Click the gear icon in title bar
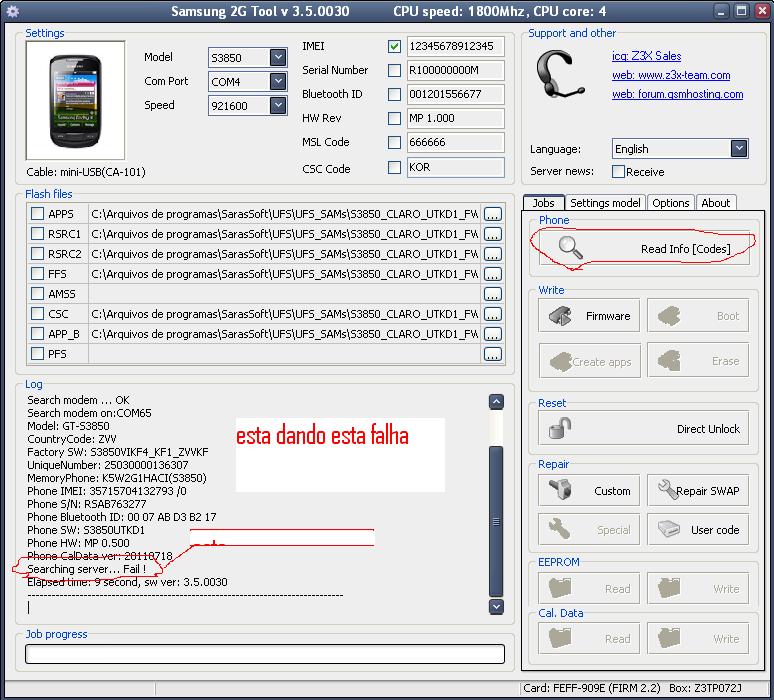 click(x=13, y=11)
